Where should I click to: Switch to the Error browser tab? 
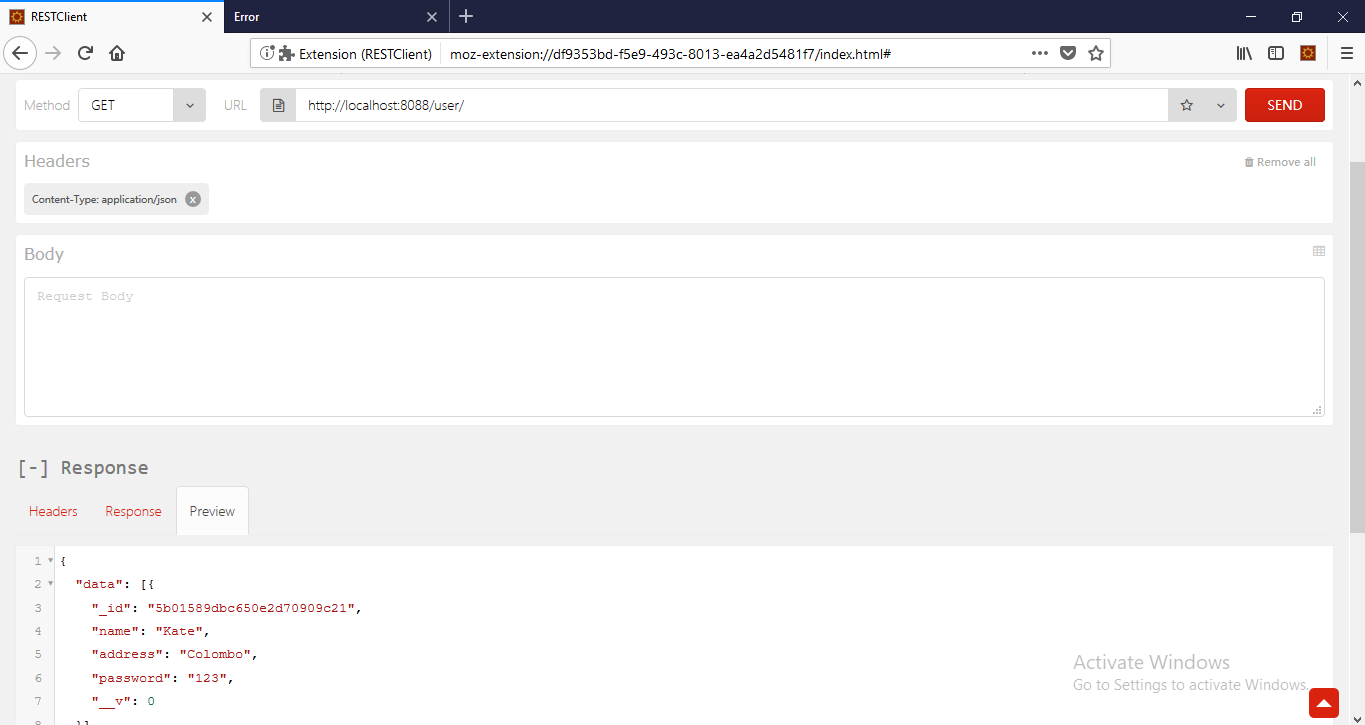point(337,17)
